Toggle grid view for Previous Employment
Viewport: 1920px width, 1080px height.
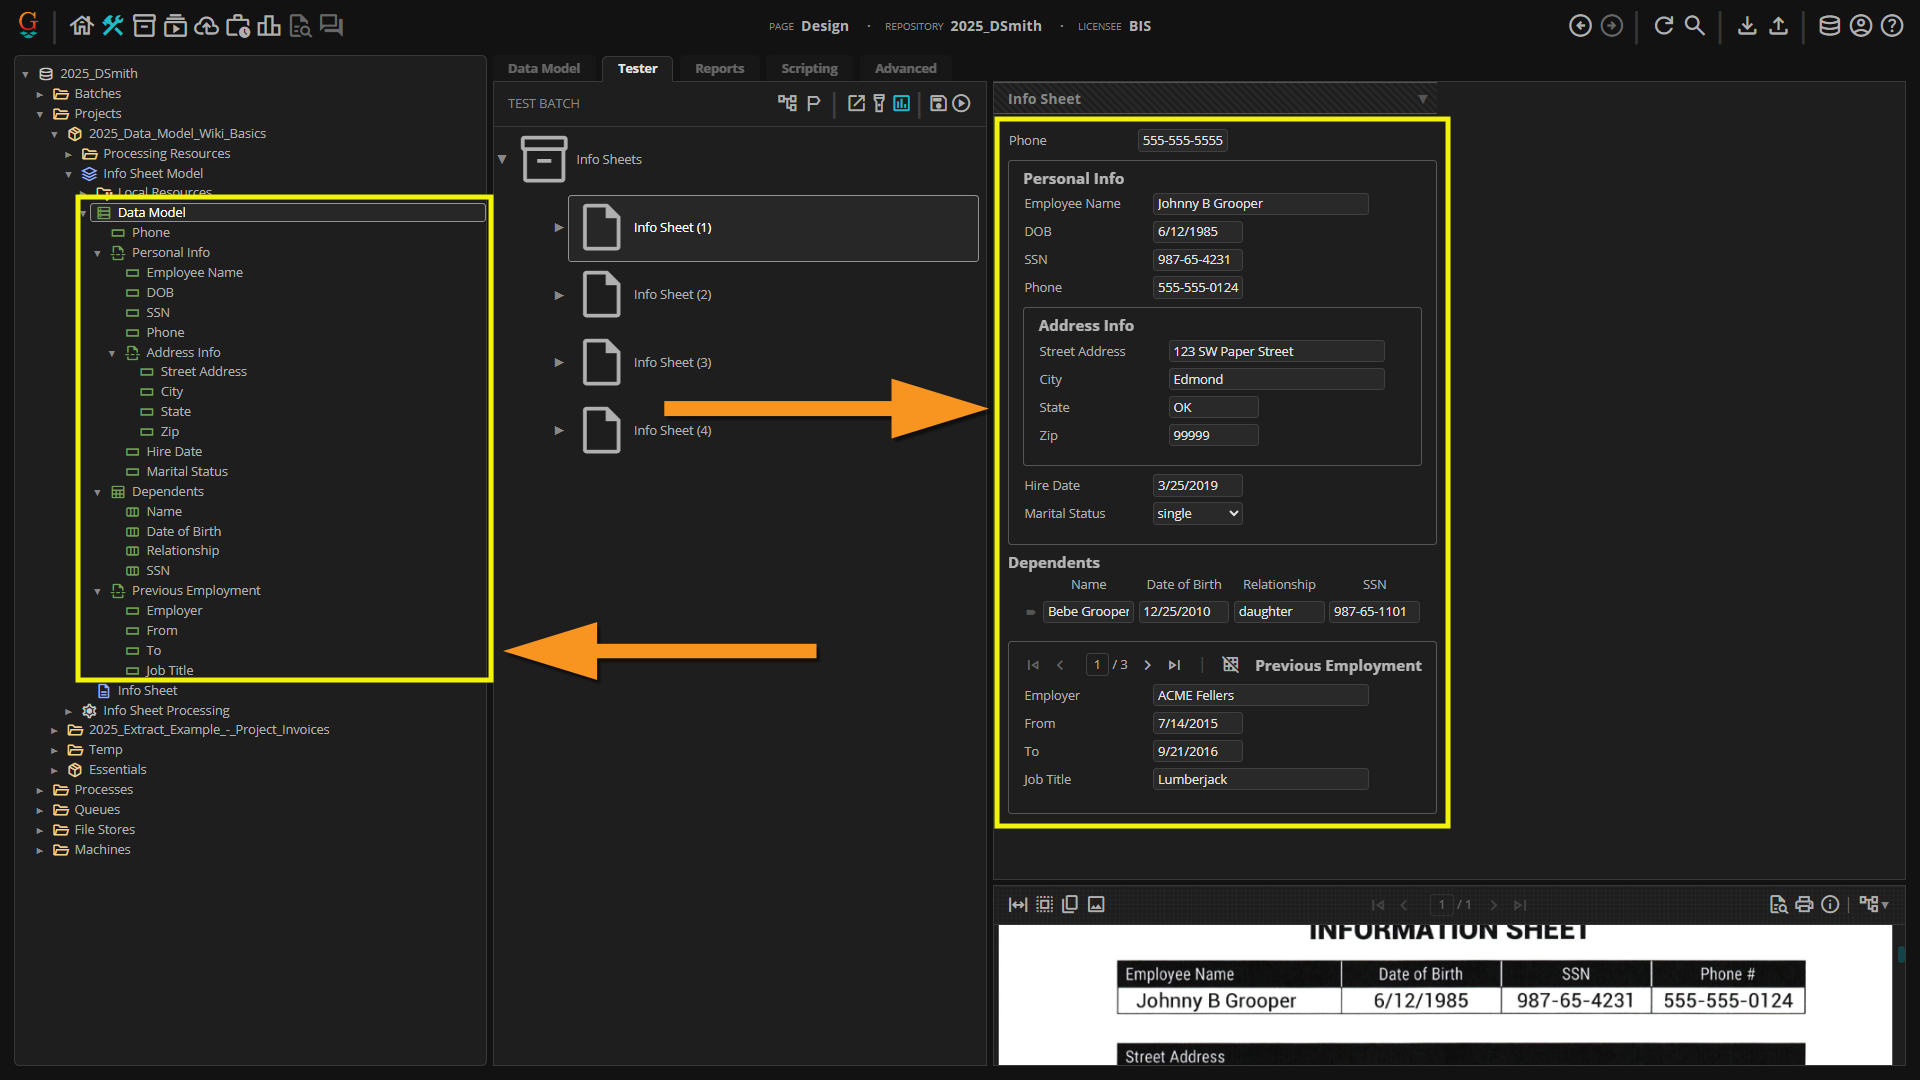pyautogui.click(x=1230, y=665)
